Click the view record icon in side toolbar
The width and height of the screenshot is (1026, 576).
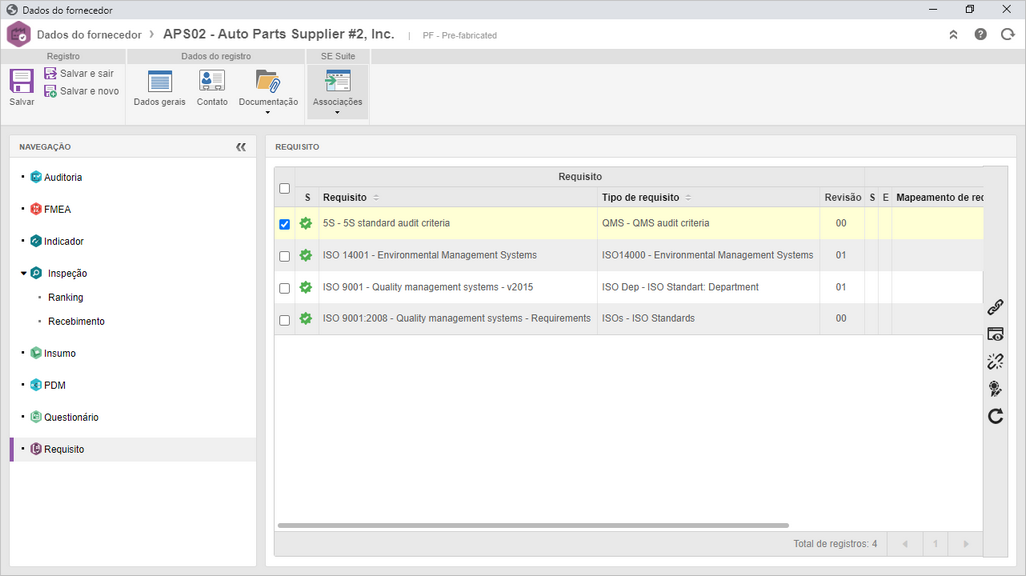click(995, 334)
